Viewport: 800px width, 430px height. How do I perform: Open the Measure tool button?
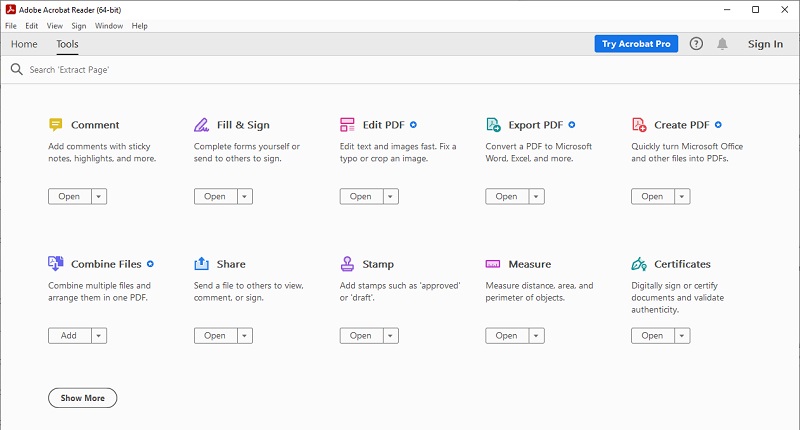click(x=507, y=336)
